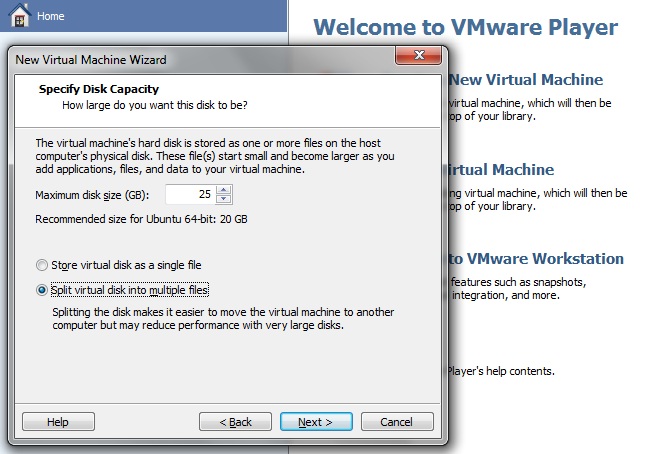Viewport: 667px width, 454px height.
Task: Click 'Recommended size for Ubuntu 64-bit: 20 GB'
Action: pos(141,219)
